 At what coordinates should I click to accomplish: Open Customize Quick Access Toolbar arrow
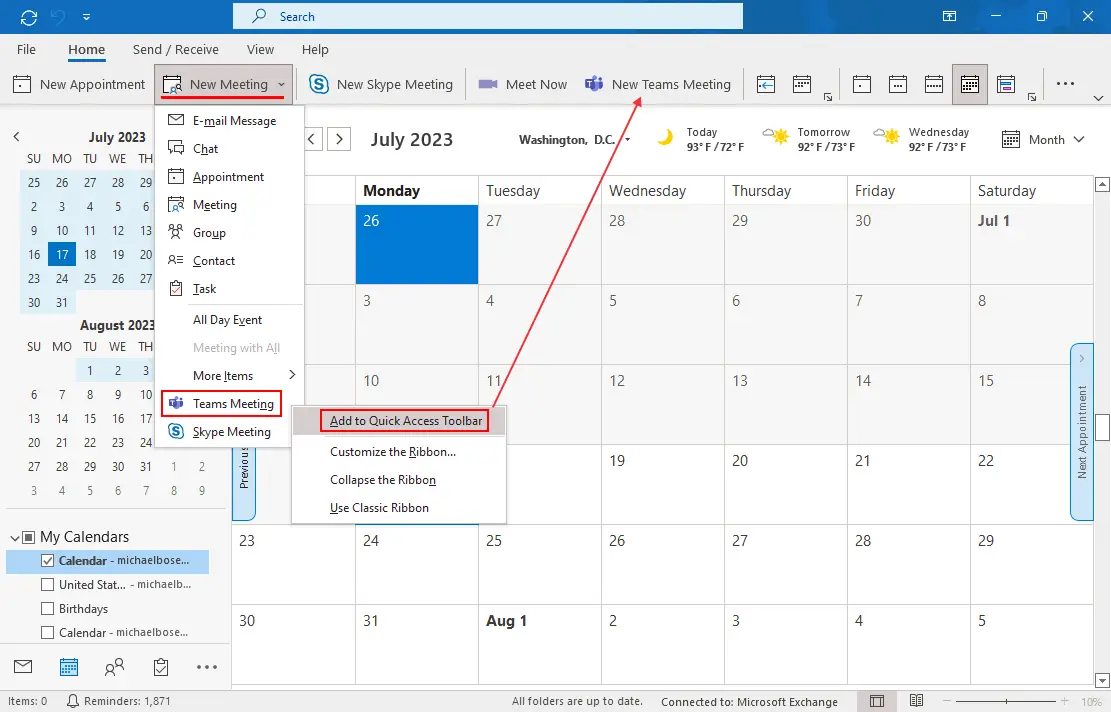click(x=86, y=17)
